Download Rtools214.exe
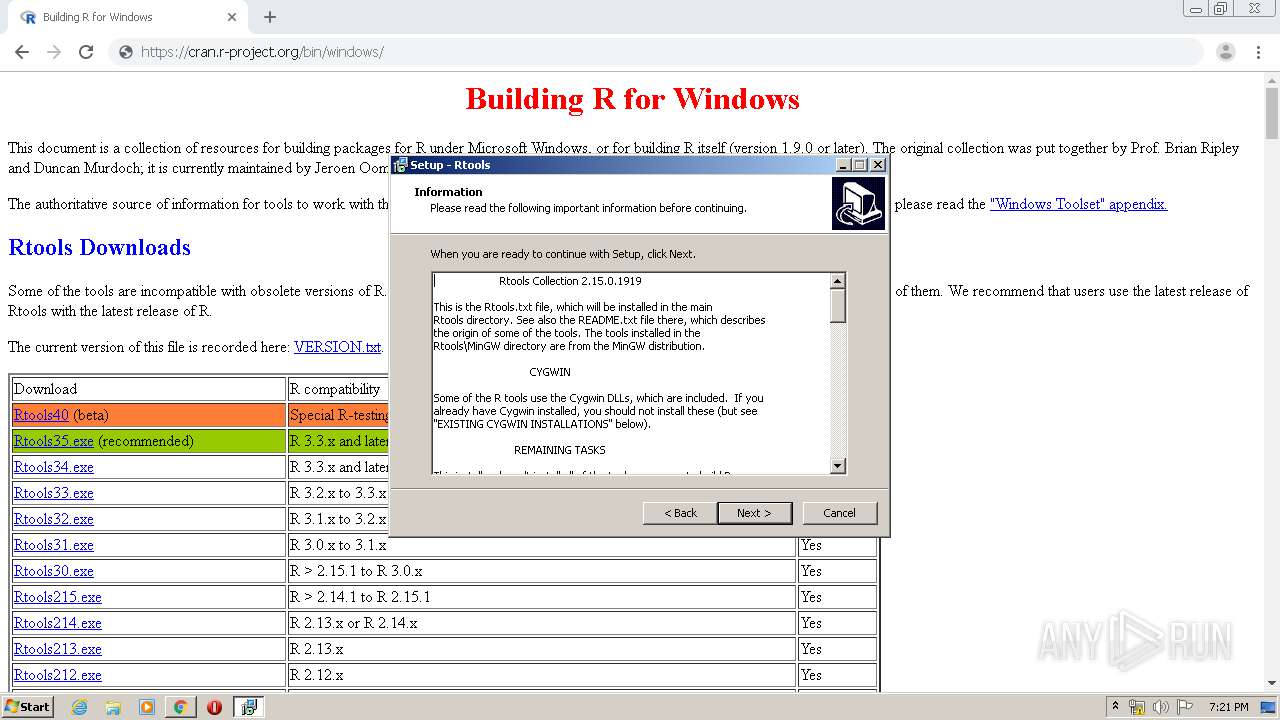This screenshot has width=1280, height=720. click(x=58, y=623)
